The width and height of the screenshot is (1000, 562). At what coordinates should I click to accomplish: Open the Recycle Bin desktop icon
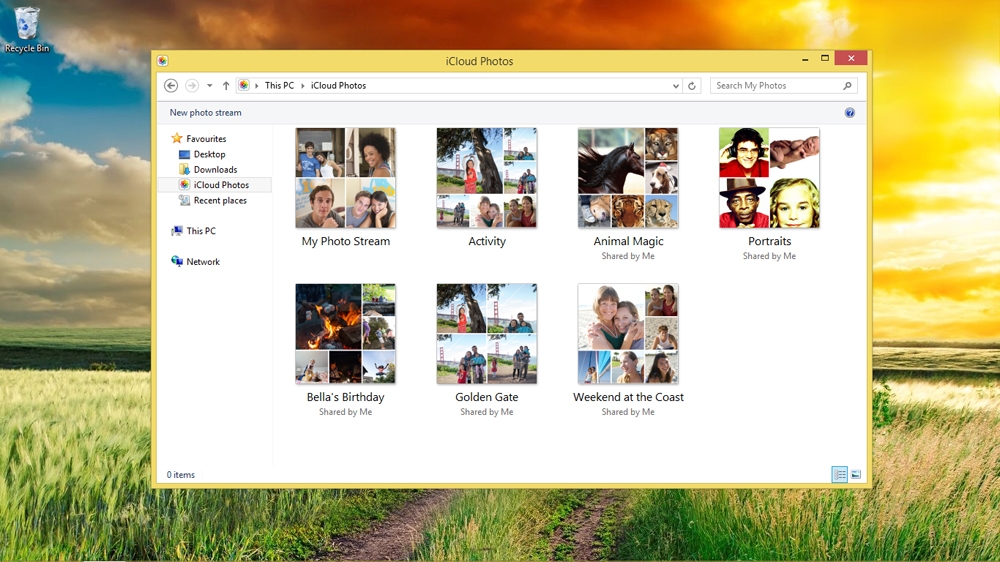pyautogui.click(x=27, y=29)
